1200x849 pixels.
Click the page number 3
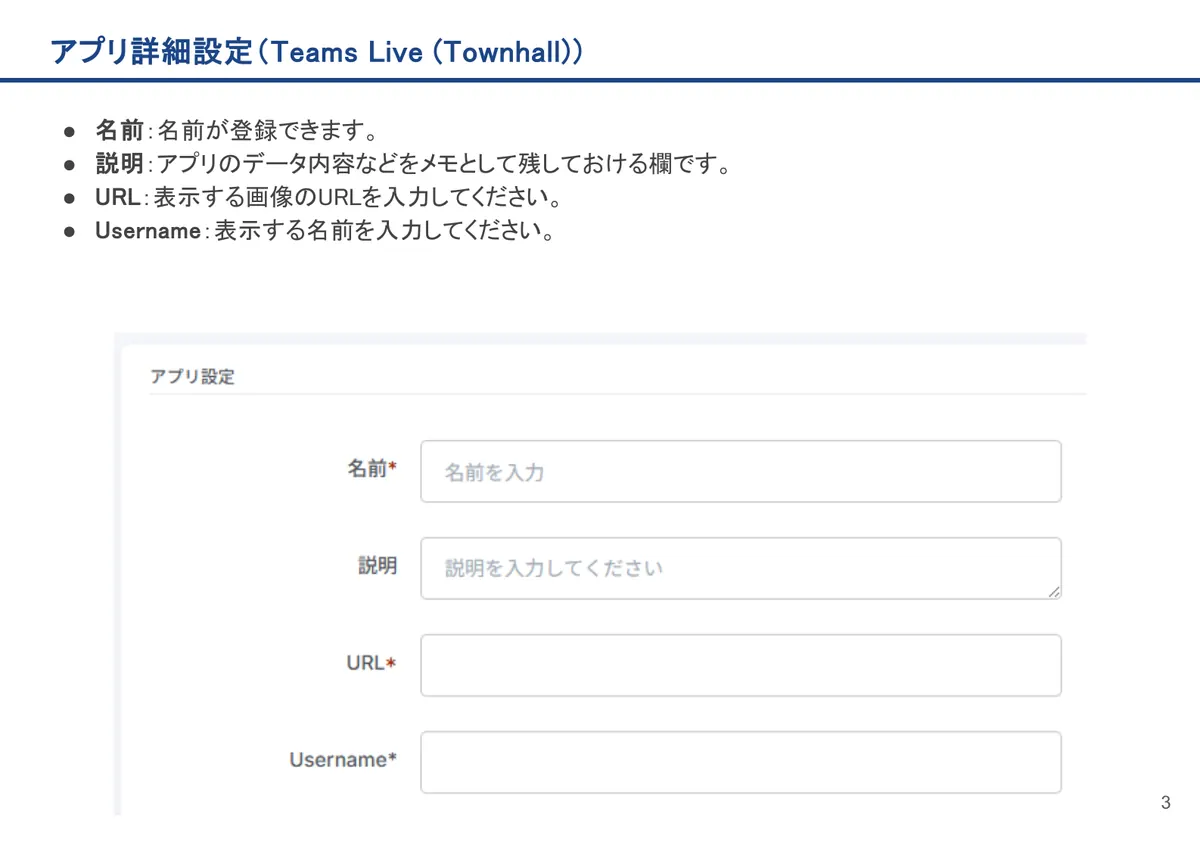(1165, 803)
